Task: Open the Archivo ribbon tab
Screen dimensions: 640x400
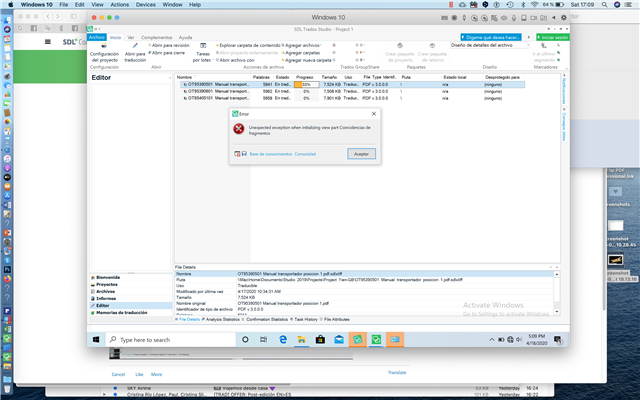Action: (x=97, y=37)
